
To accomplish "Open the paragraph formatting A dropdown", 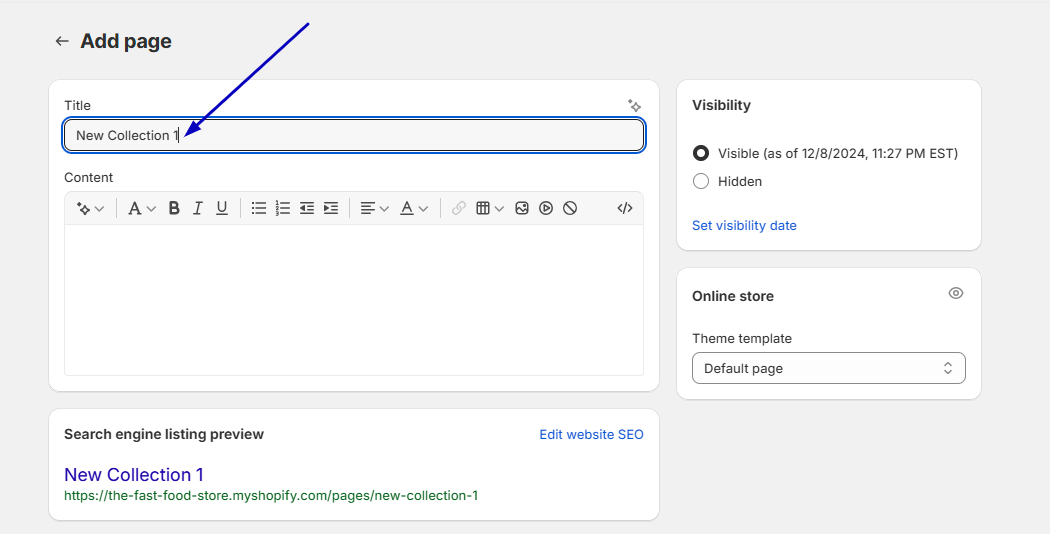I will pos(141,208).
